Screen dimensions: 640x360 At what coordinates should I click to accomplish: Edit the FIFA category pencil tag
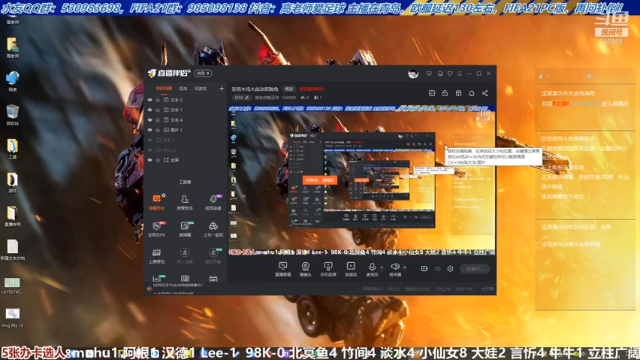(241, 98)
